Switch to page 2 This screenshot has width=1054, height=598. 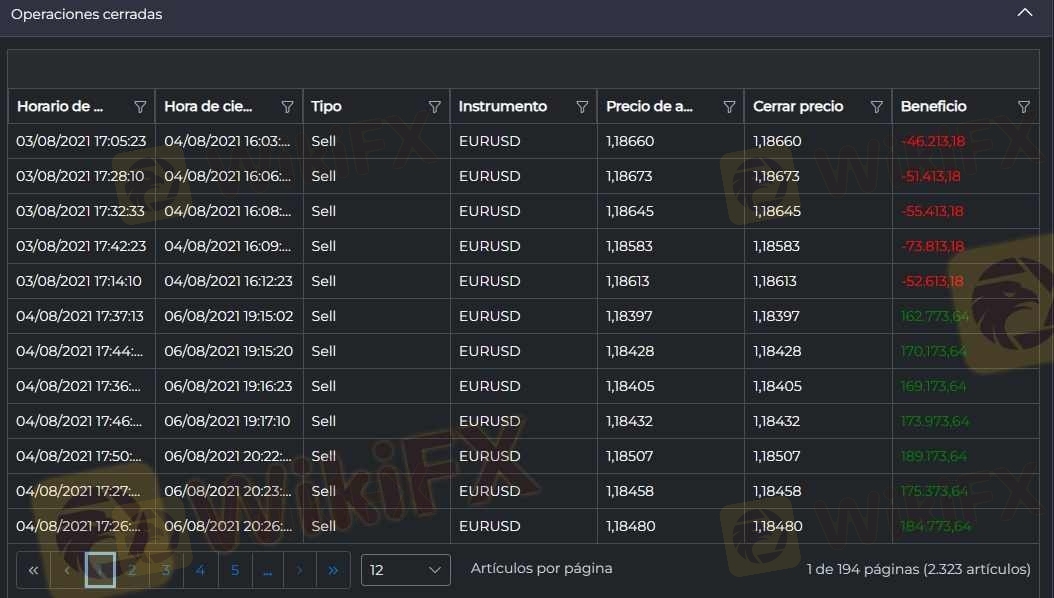click(x=132, y=570)
